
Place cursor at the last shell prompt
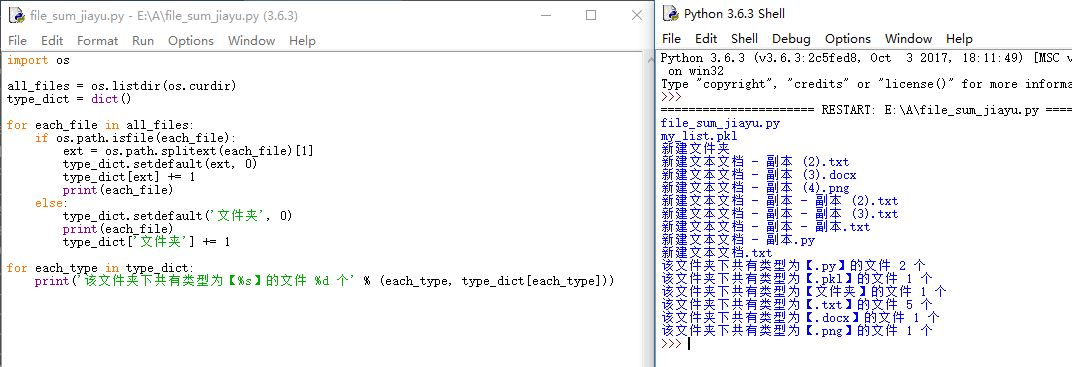689,344
